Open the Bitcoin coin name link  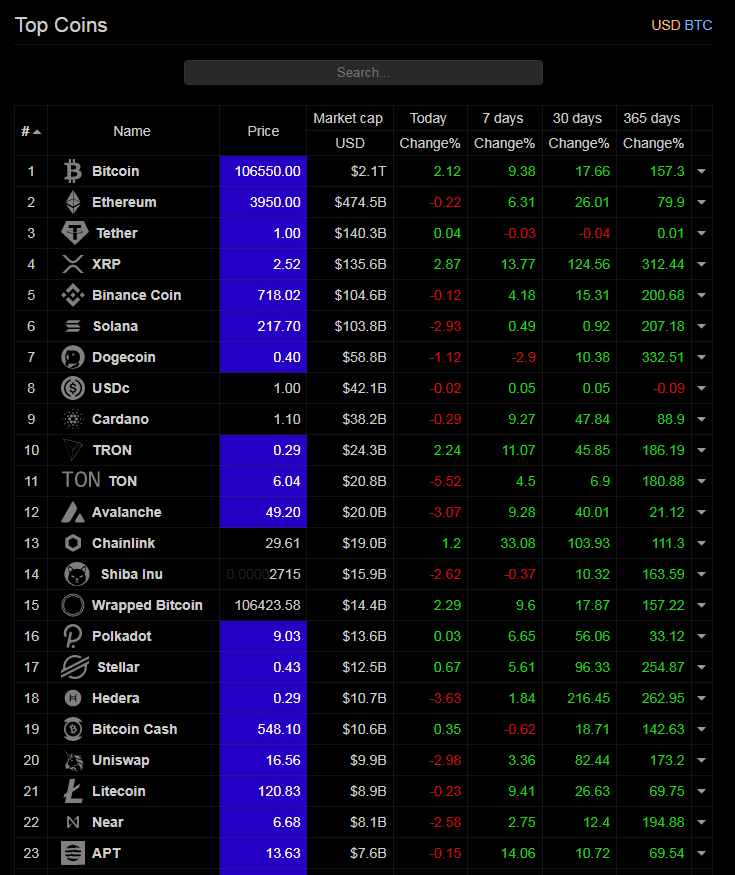116,171
